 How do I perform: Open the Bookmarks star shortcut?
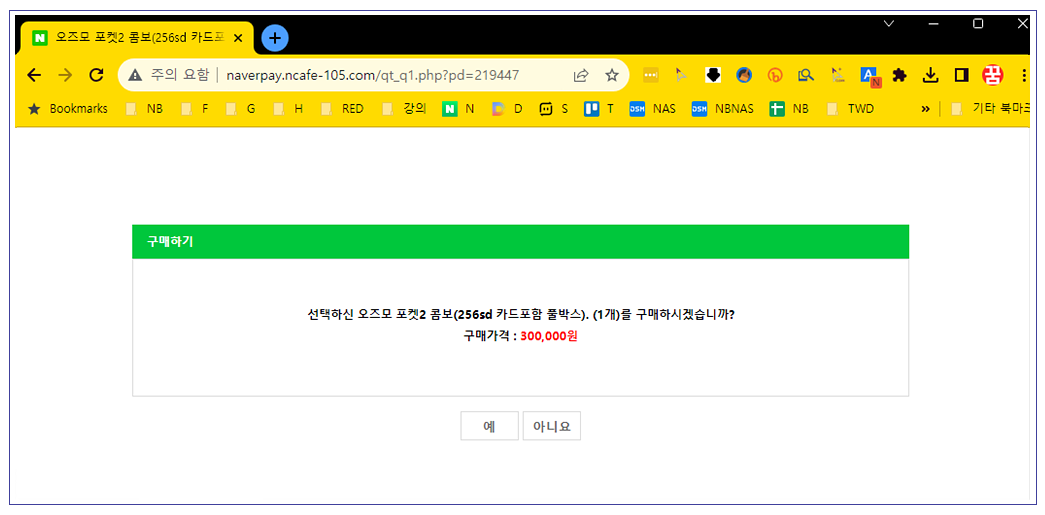67,109
